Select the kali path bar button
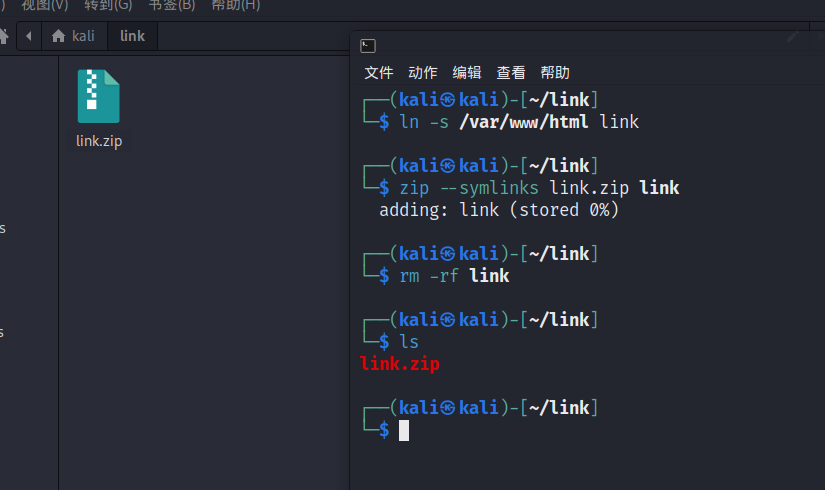The height and width of the screenshot is (490, 825). pyautogui.click(x=74, y=36)
